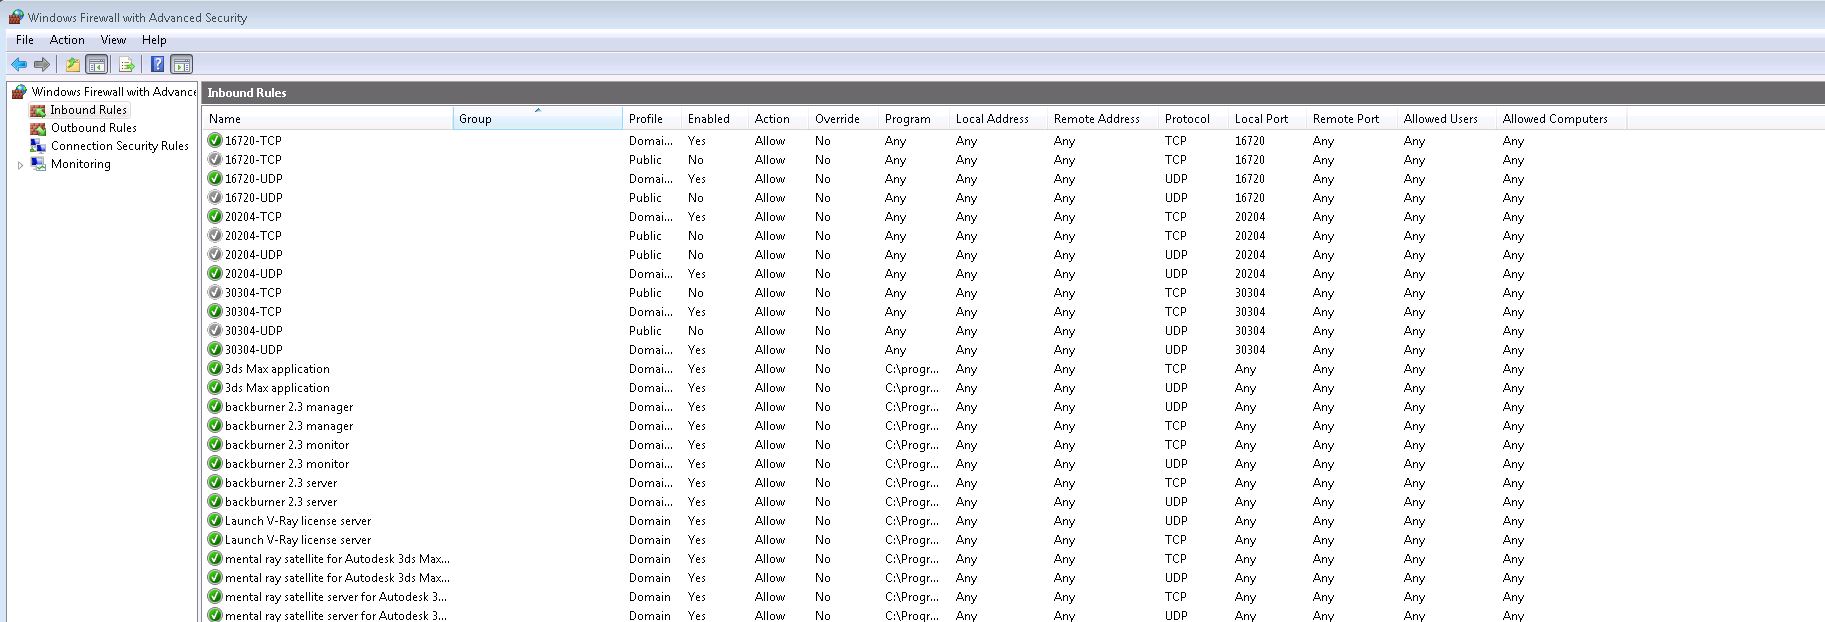Go back with the blue Back arrow

[x=19, y=64]
